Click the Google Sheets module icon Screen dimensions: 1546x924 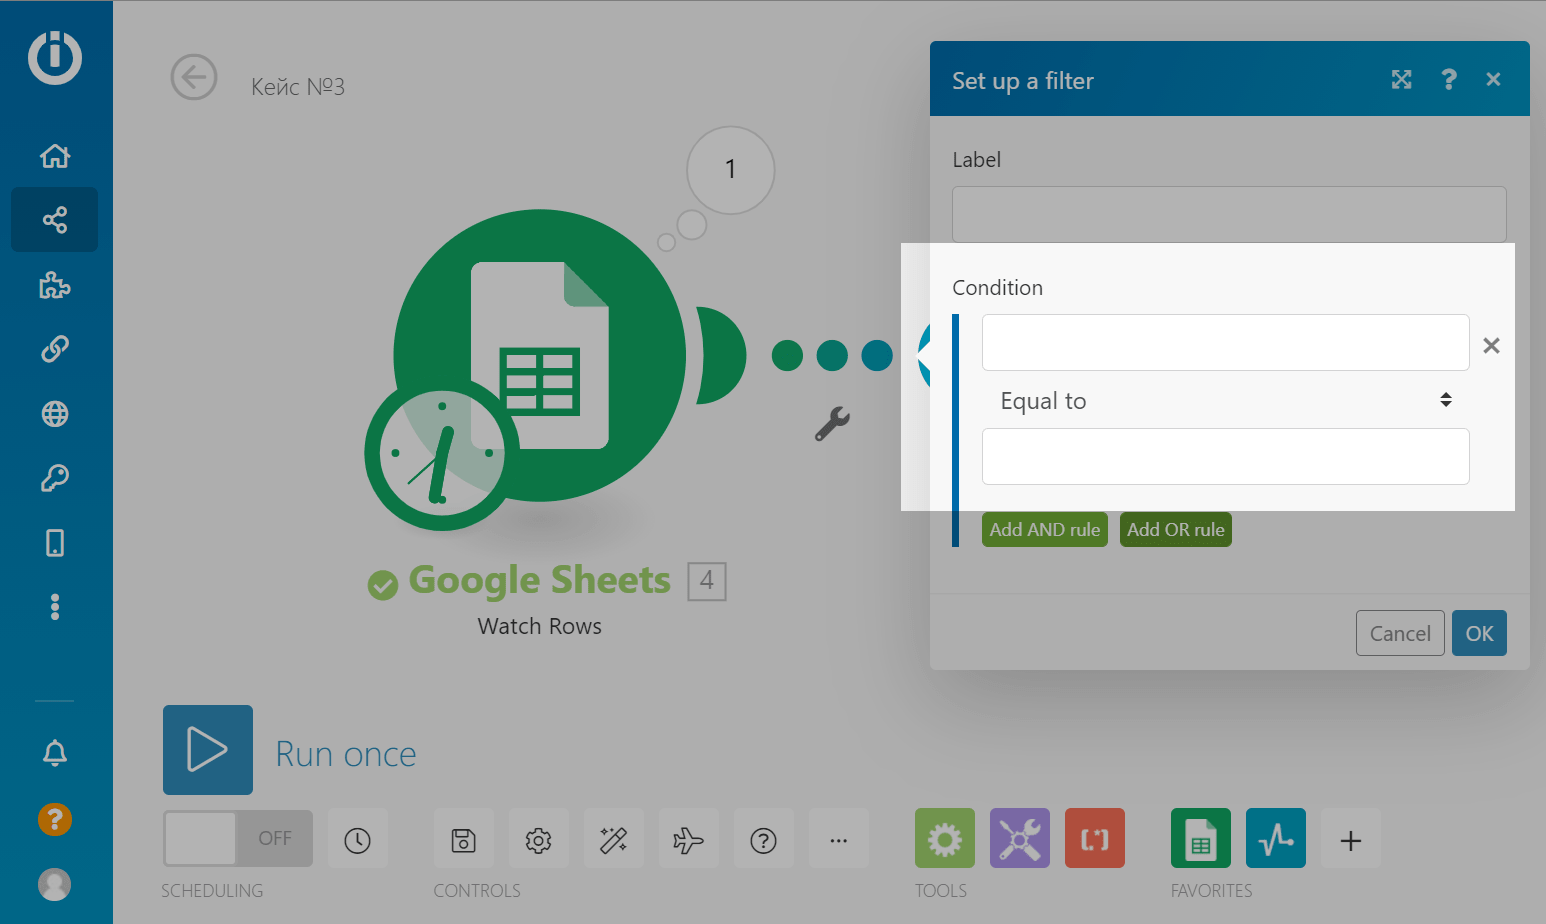tap(540, 355)
